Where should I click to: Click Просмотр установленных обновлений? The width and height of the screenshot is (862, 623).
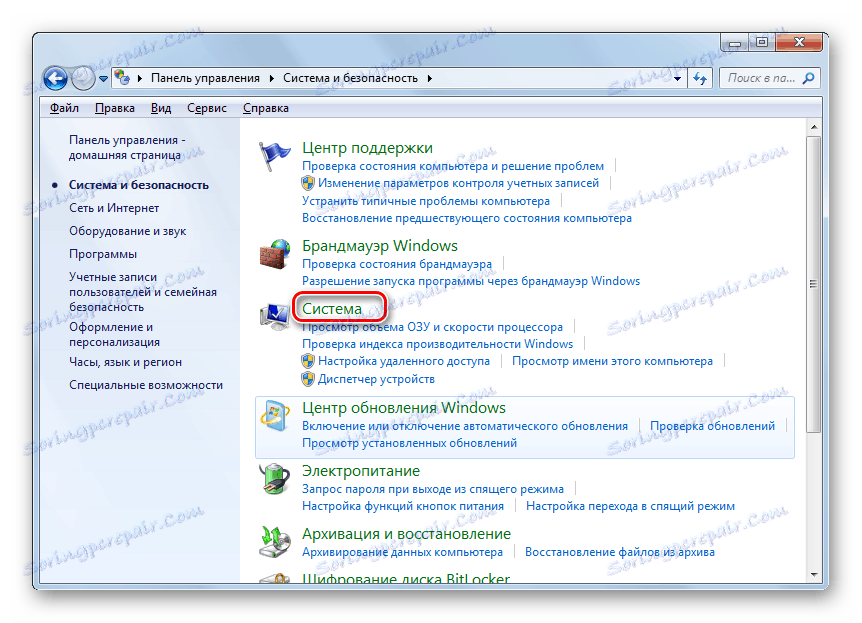[410, 443]
